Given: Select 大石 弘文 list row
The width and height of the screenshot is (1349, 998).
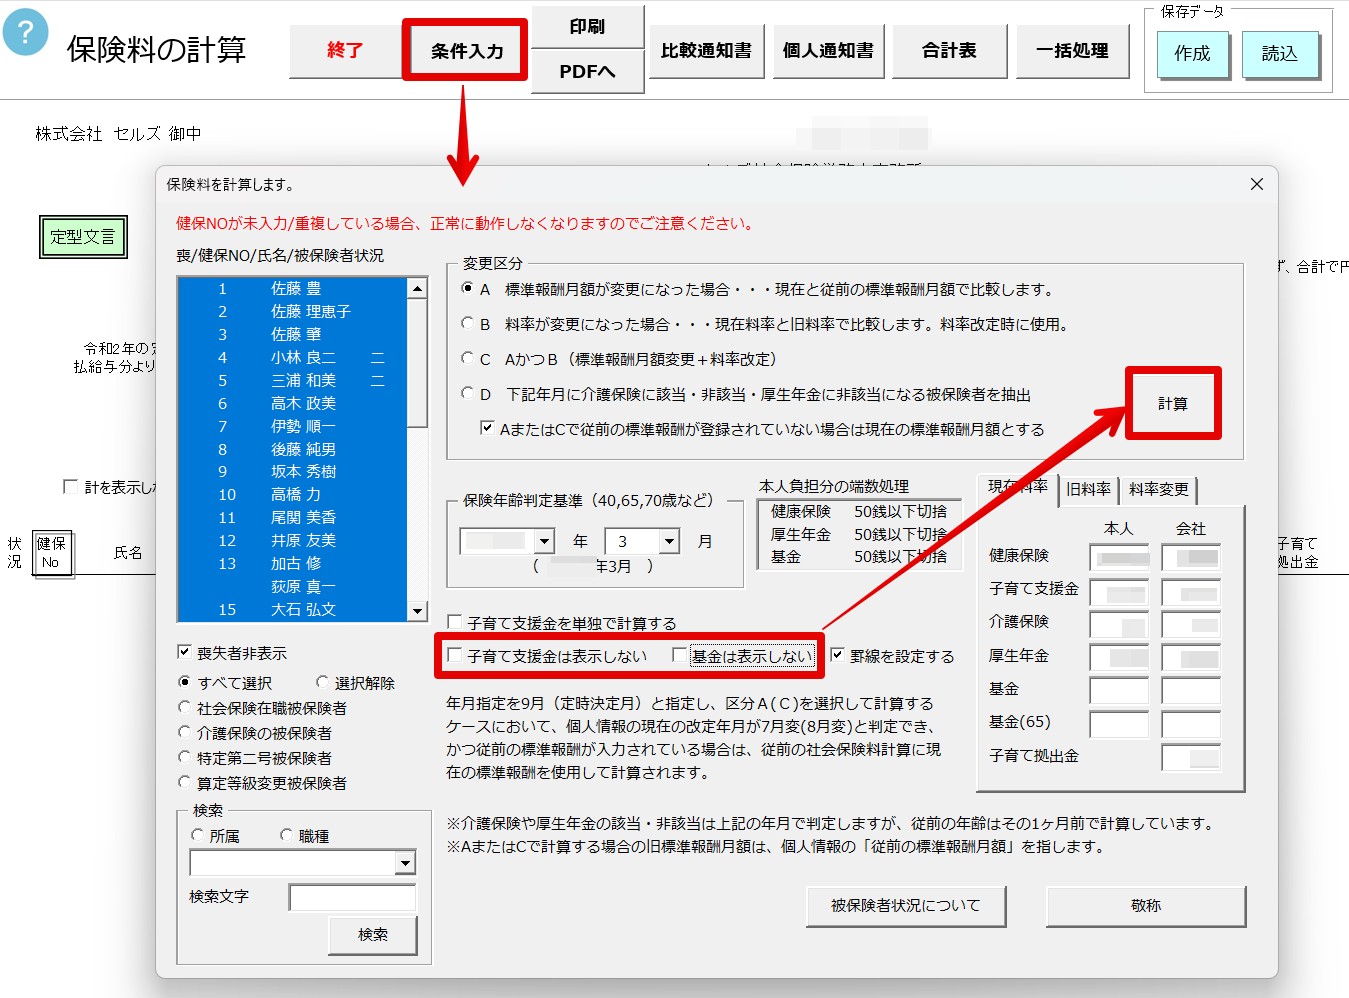Looking at the screenshot, I should coord(292,609).
